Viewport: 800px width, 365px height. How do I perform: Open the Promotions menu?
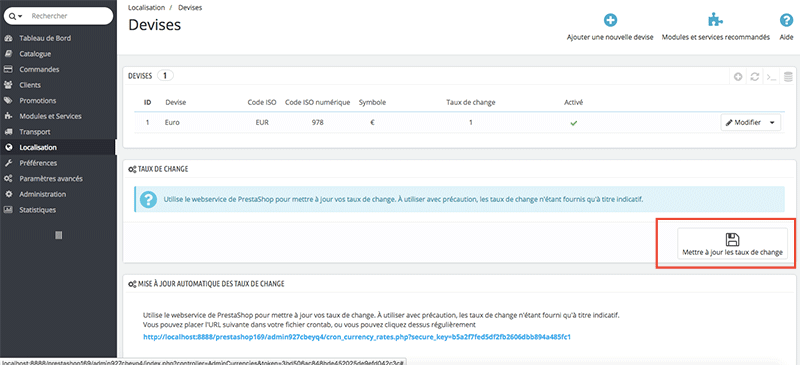coord(38,101)
